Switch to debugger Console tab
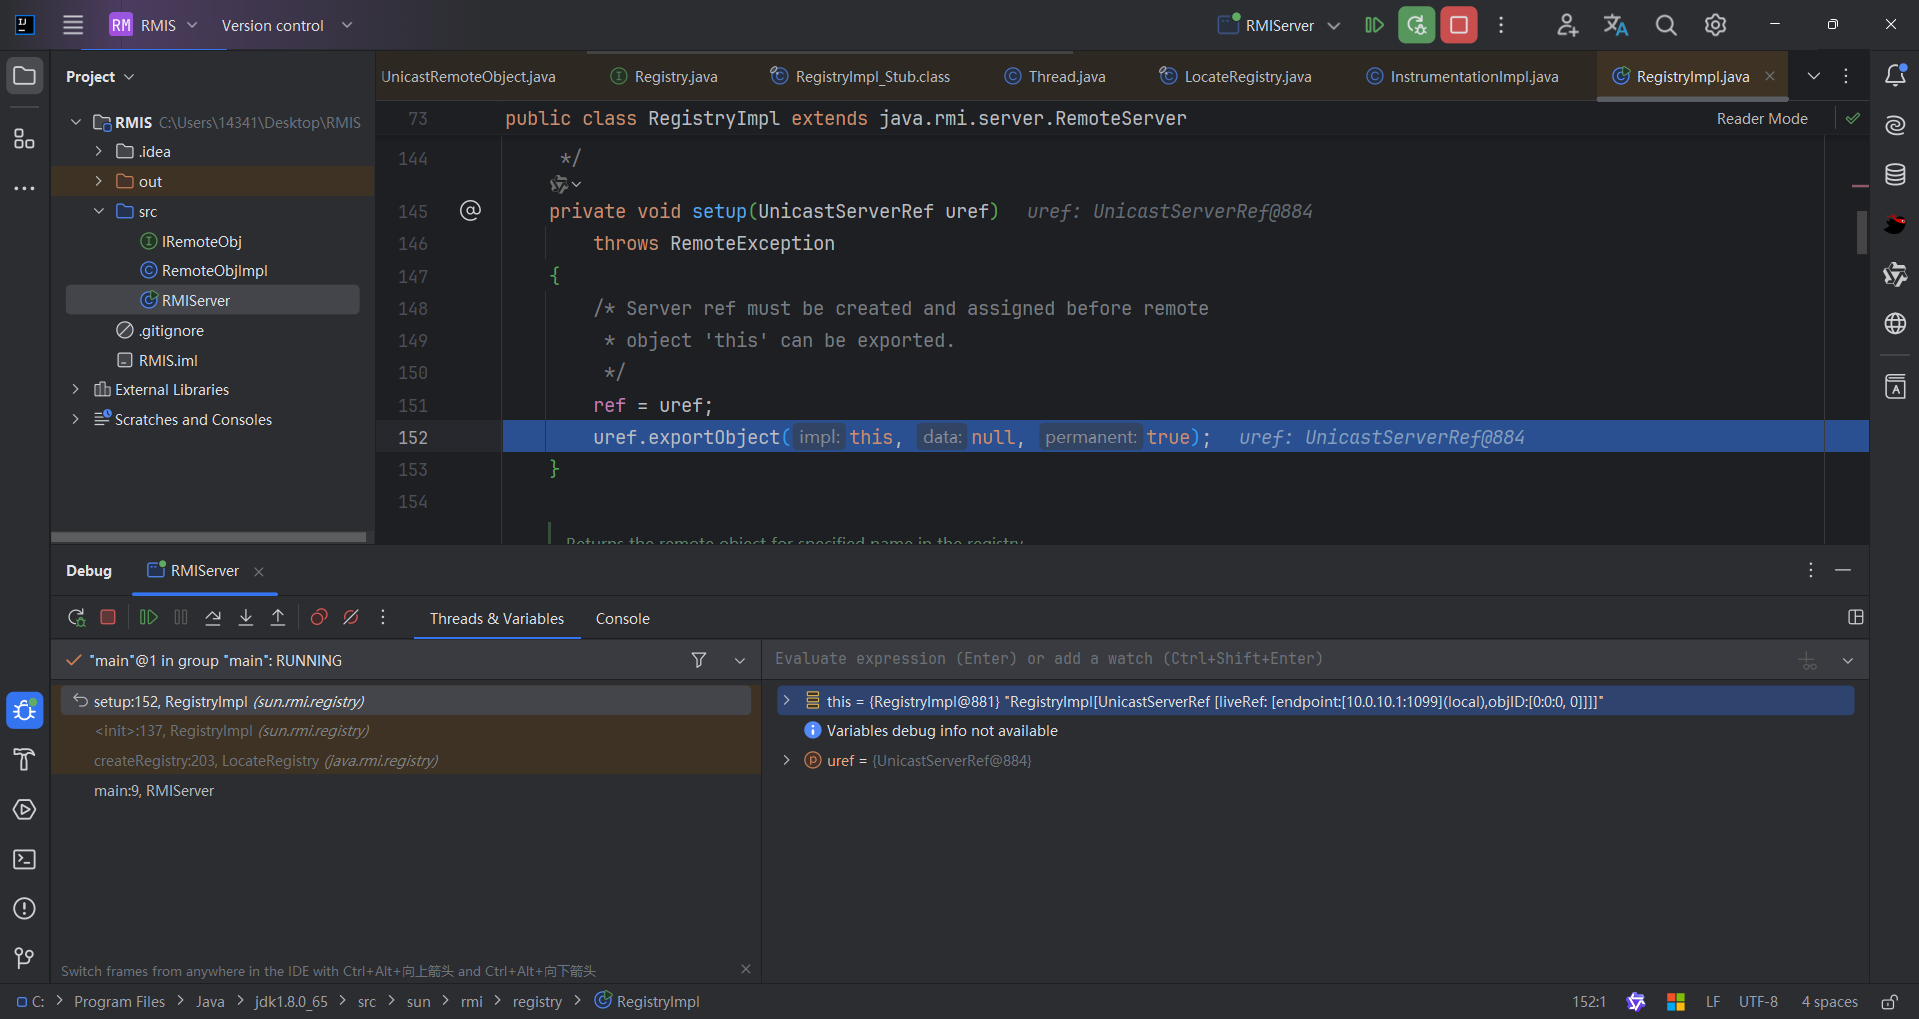 pyautogui.click(x=622, y=619)
